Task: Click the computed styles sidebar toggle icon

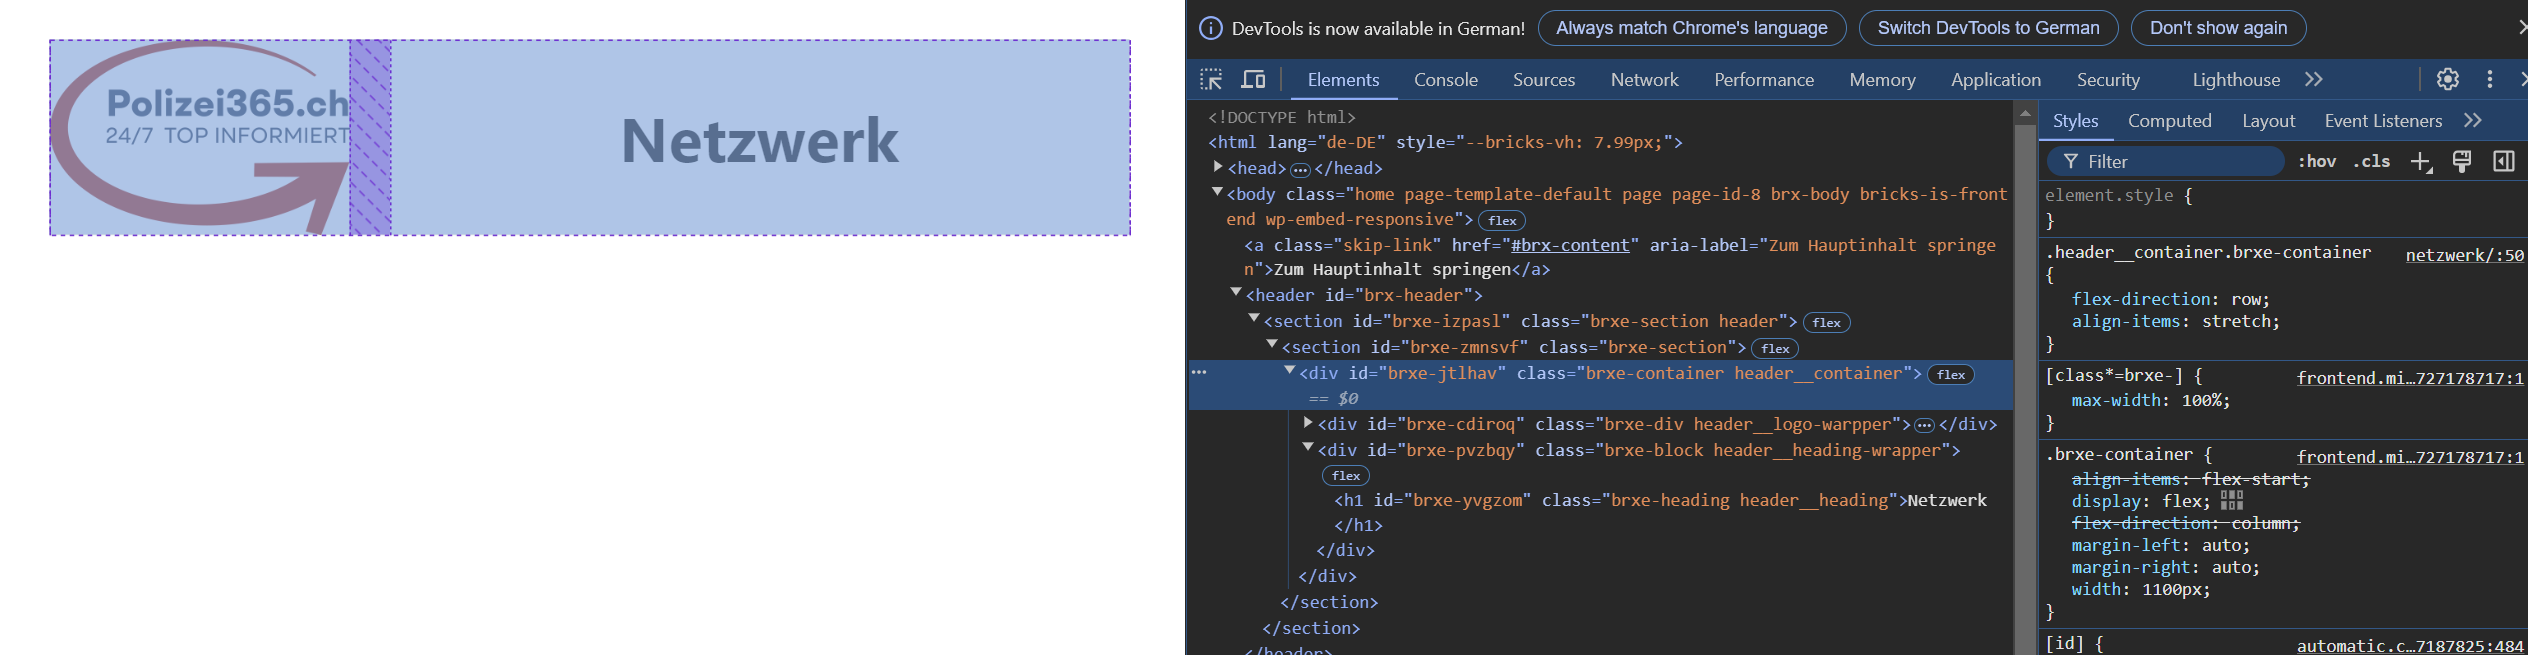Action: coord(2503,162)
